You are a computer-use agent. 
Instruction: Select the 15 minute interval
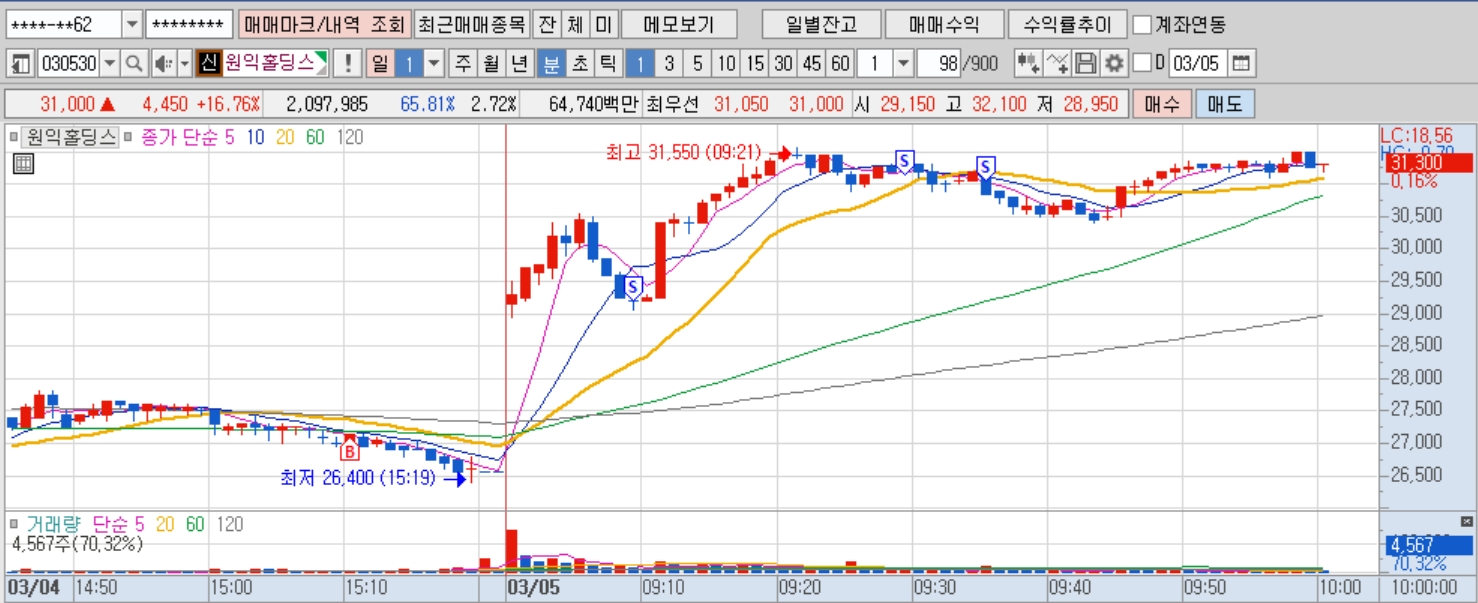coord(755,64)
